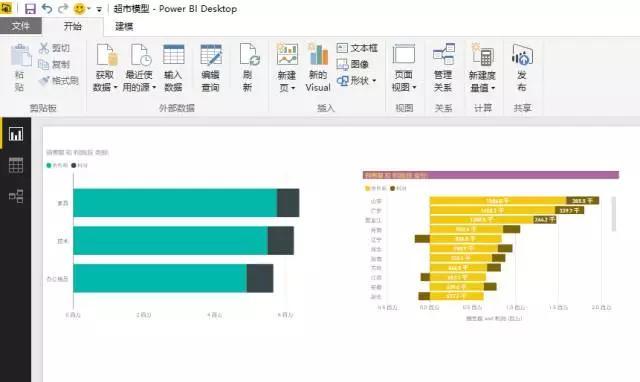Screen dimensions: 640x382
Task: Open the smiley feedback icon
Action: pos(79,9)
